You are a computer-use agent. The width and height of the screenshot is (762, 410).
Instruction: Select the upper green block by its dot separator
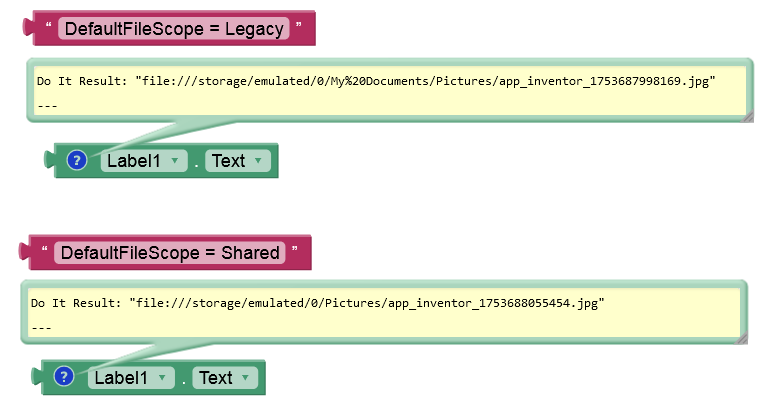point(196,161)
